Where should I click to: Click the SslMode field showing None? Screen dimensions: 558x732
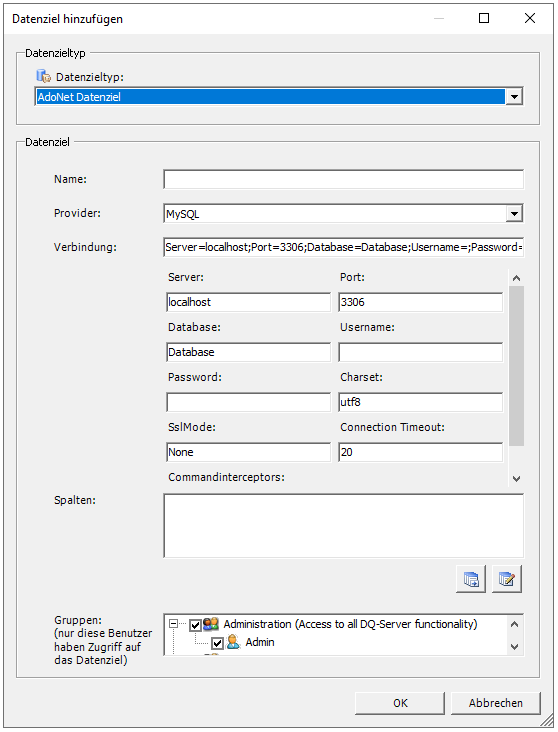click(248, 452)
